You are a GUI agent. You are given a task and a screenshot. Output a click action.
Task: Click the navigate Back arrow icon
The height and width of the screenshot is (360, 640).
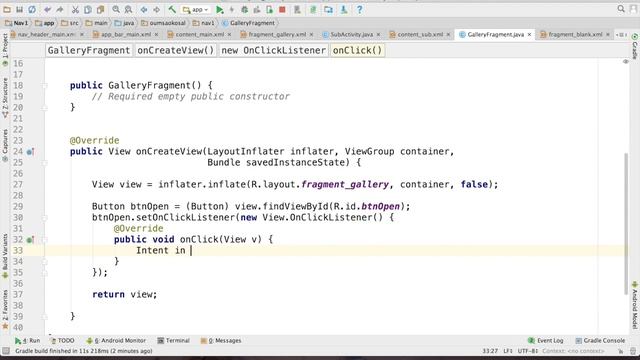(x=144, y=9)
